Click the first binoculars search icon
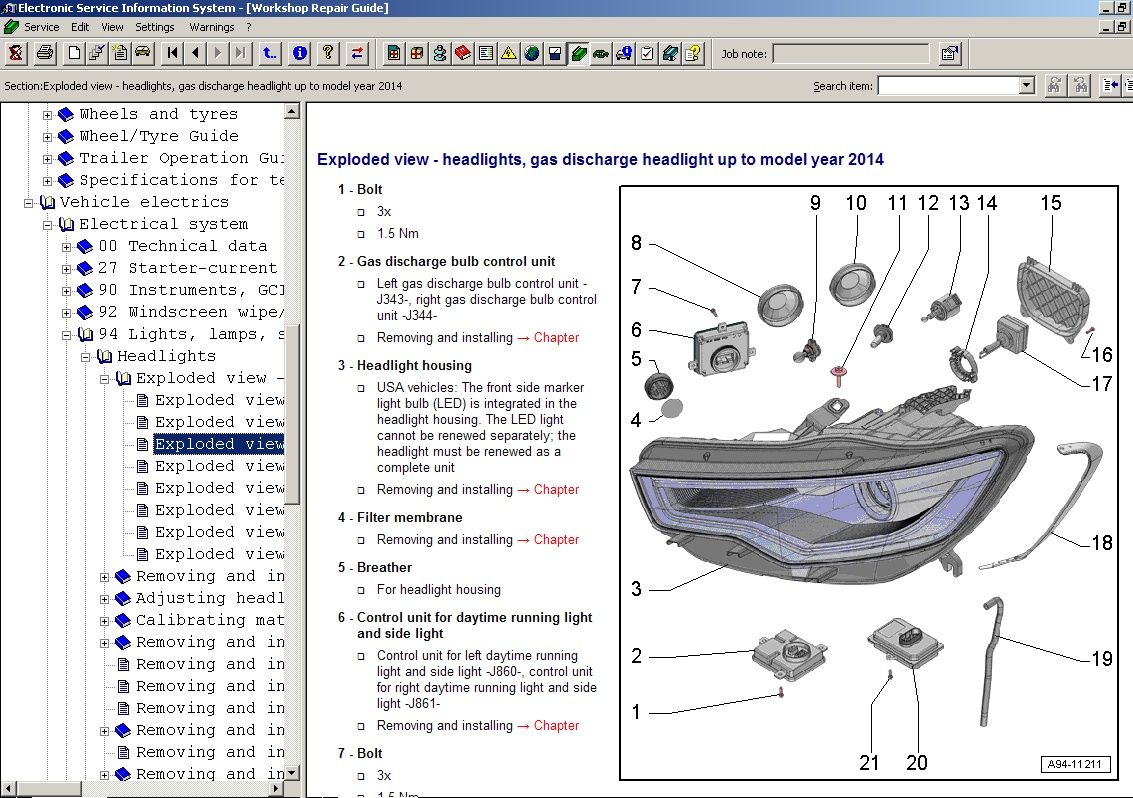This screenshot has height=798, width=1133. (1054, 85)
